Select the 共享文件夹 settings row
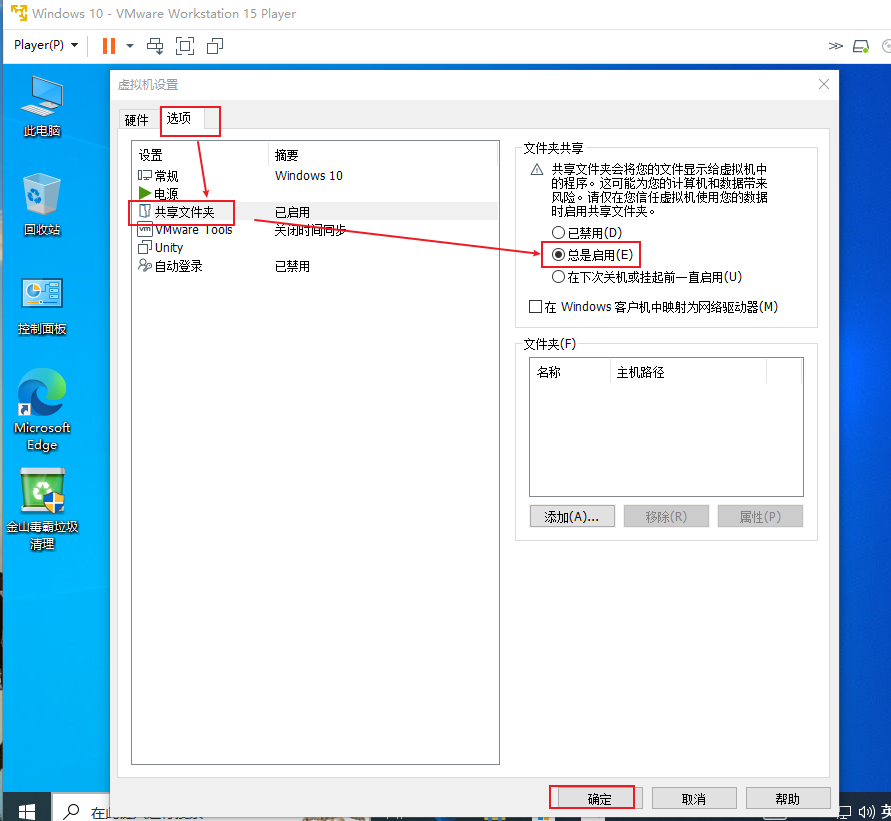The width and height of the screenshot is (891, 821). [x=315, y=212]
